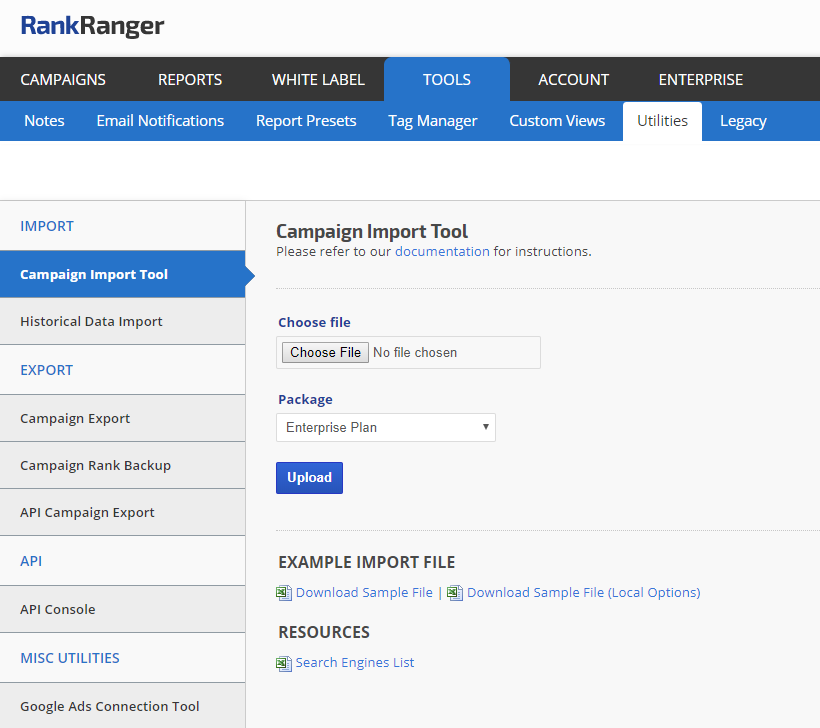Select the Tag Manager tab
Screen dimensions: 820x728
(x=432, y=121)
